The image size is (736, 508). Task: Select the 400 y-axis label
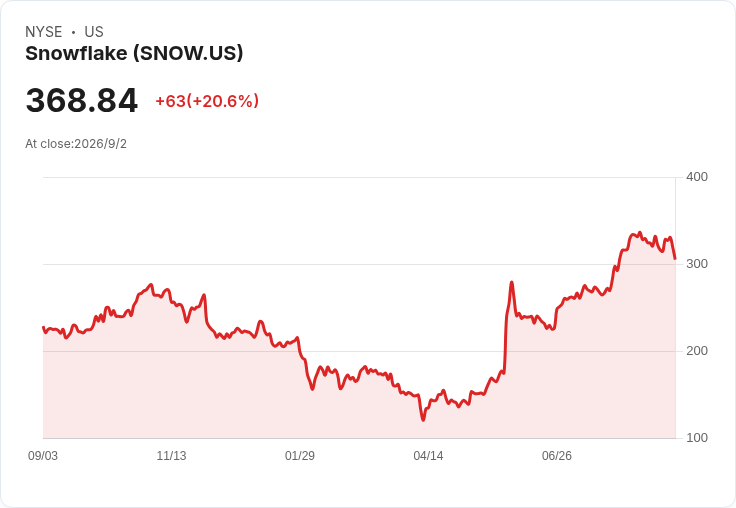click(x=697, y=177)
